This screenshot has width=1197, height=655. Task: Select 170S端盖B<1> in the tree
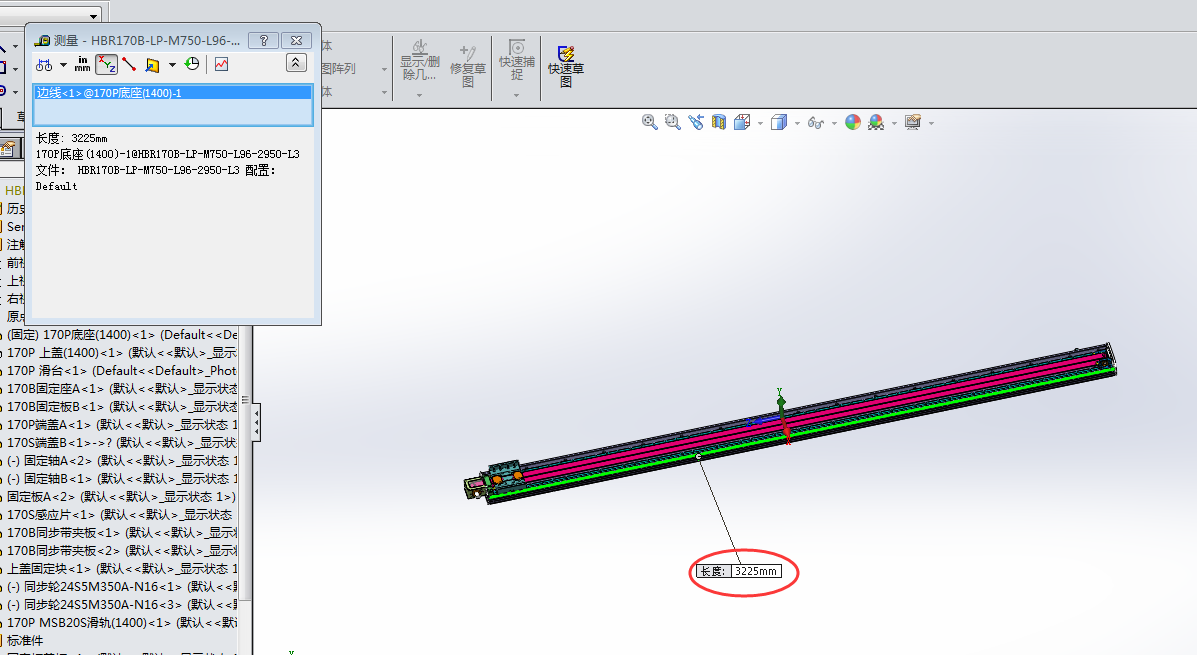click(x=122, y=443)
